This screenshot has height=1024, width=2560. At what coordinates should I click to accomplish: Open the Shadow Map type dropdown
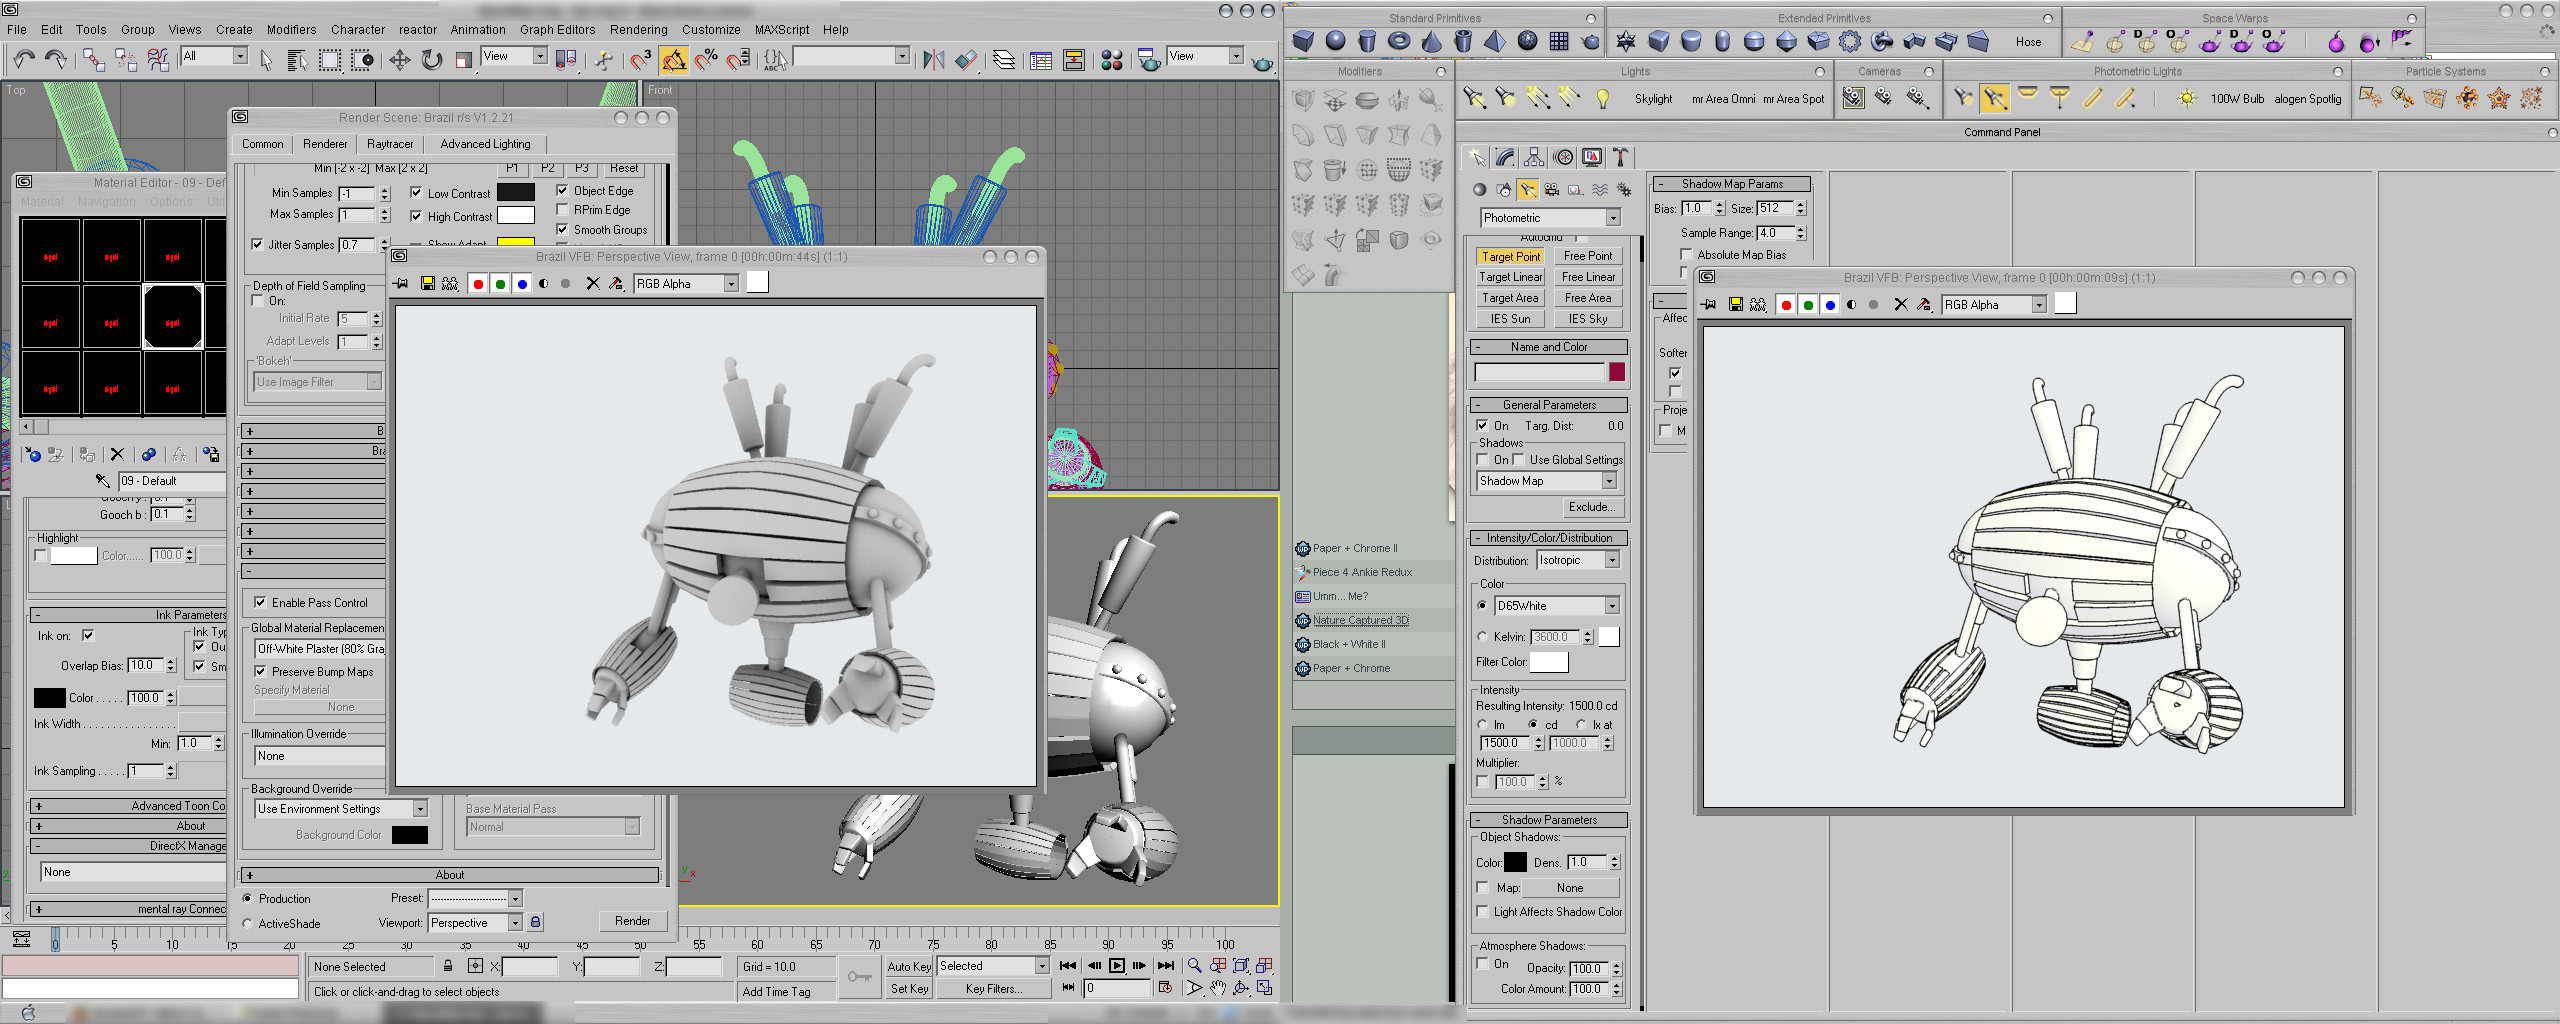1547,481
